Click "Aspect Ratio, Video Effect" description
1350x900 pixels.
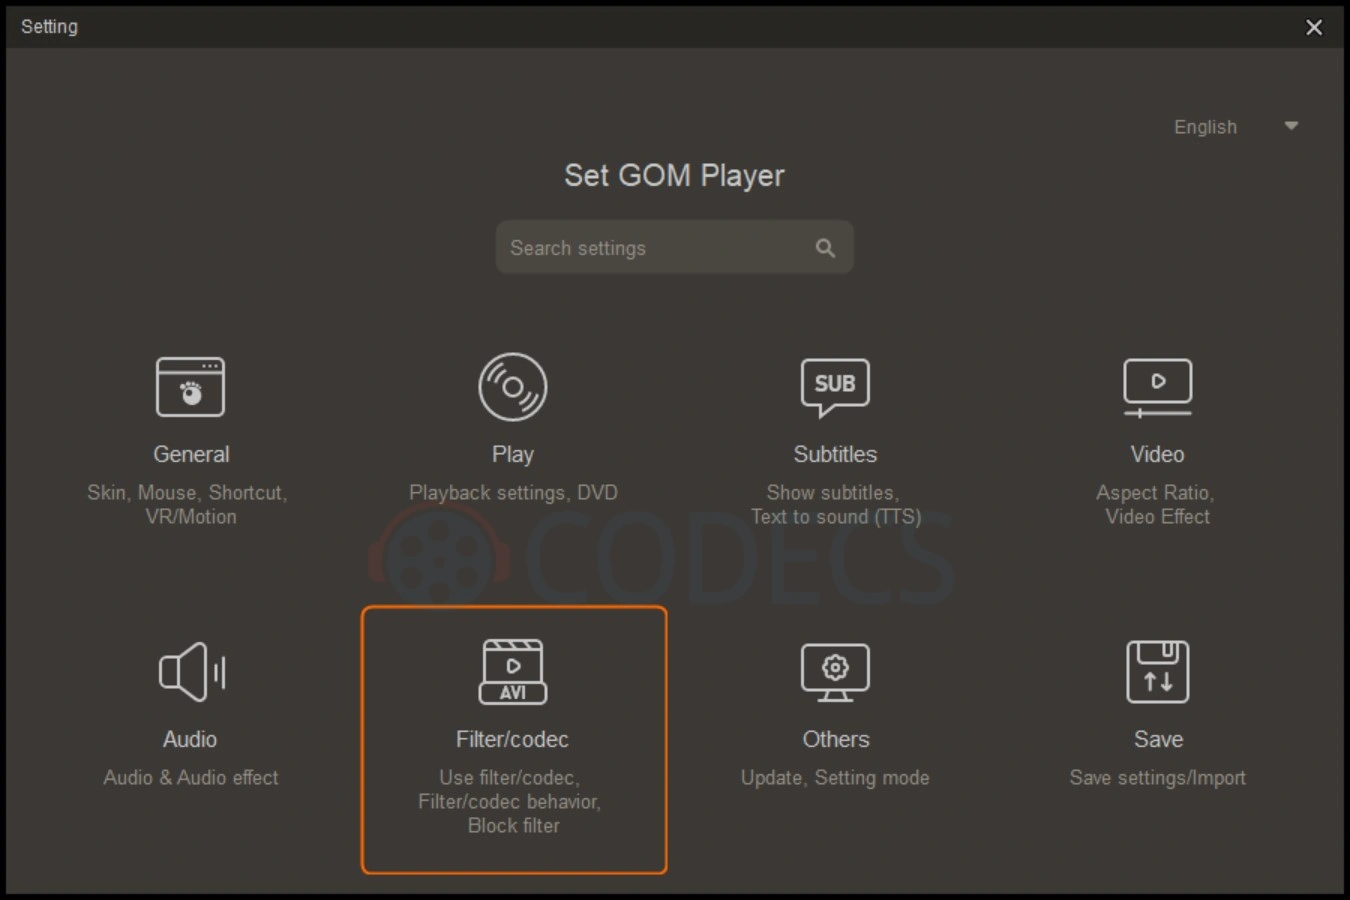pos(1156,505)
